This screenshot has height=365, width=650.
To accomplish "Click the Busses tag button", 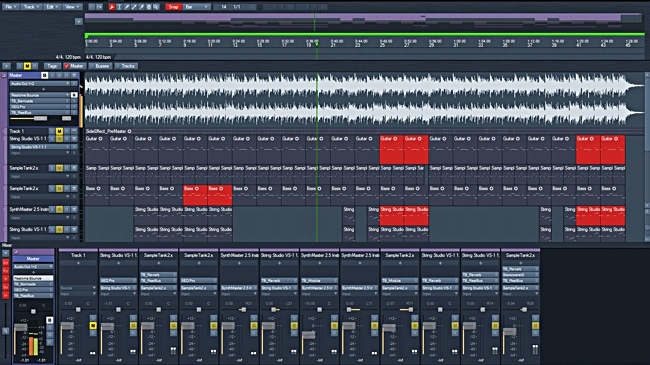I will [x=100, y=66].
